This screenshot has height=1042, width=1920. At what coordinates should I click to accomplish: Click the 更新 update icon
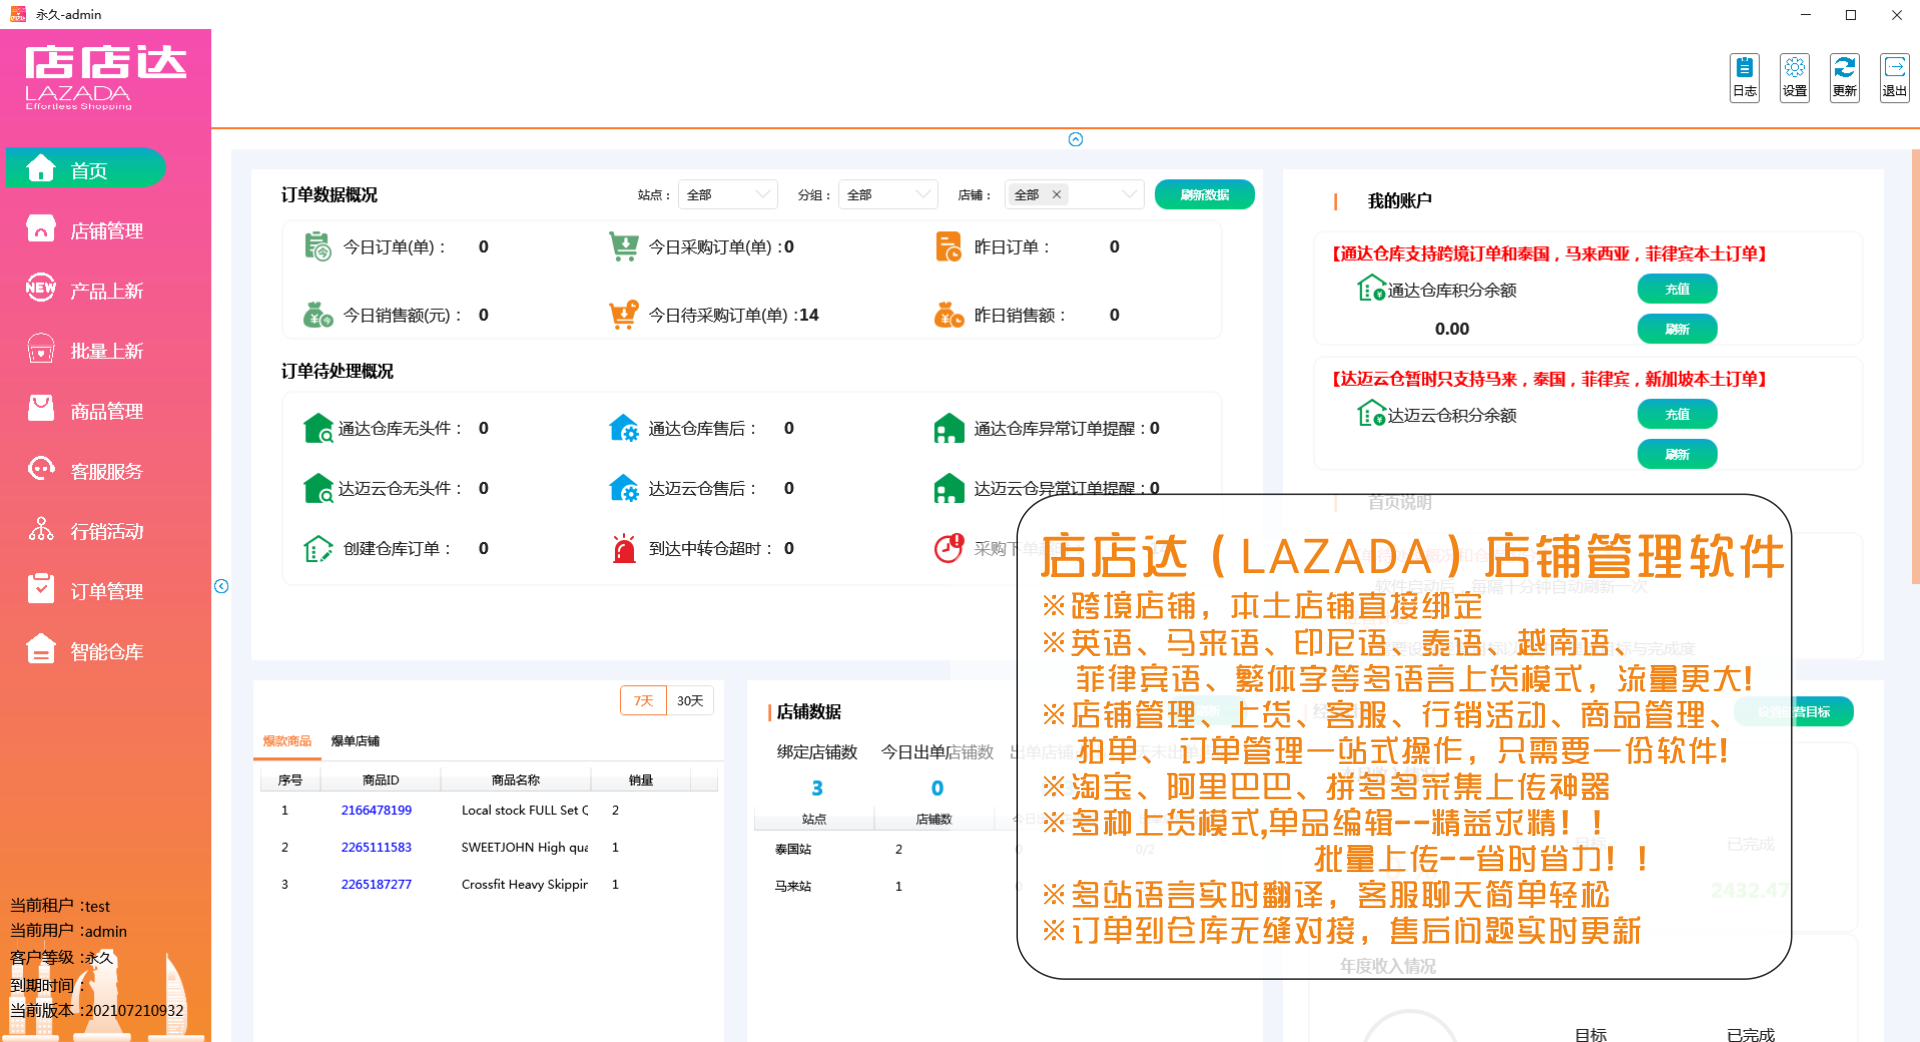coord(1845,77)
